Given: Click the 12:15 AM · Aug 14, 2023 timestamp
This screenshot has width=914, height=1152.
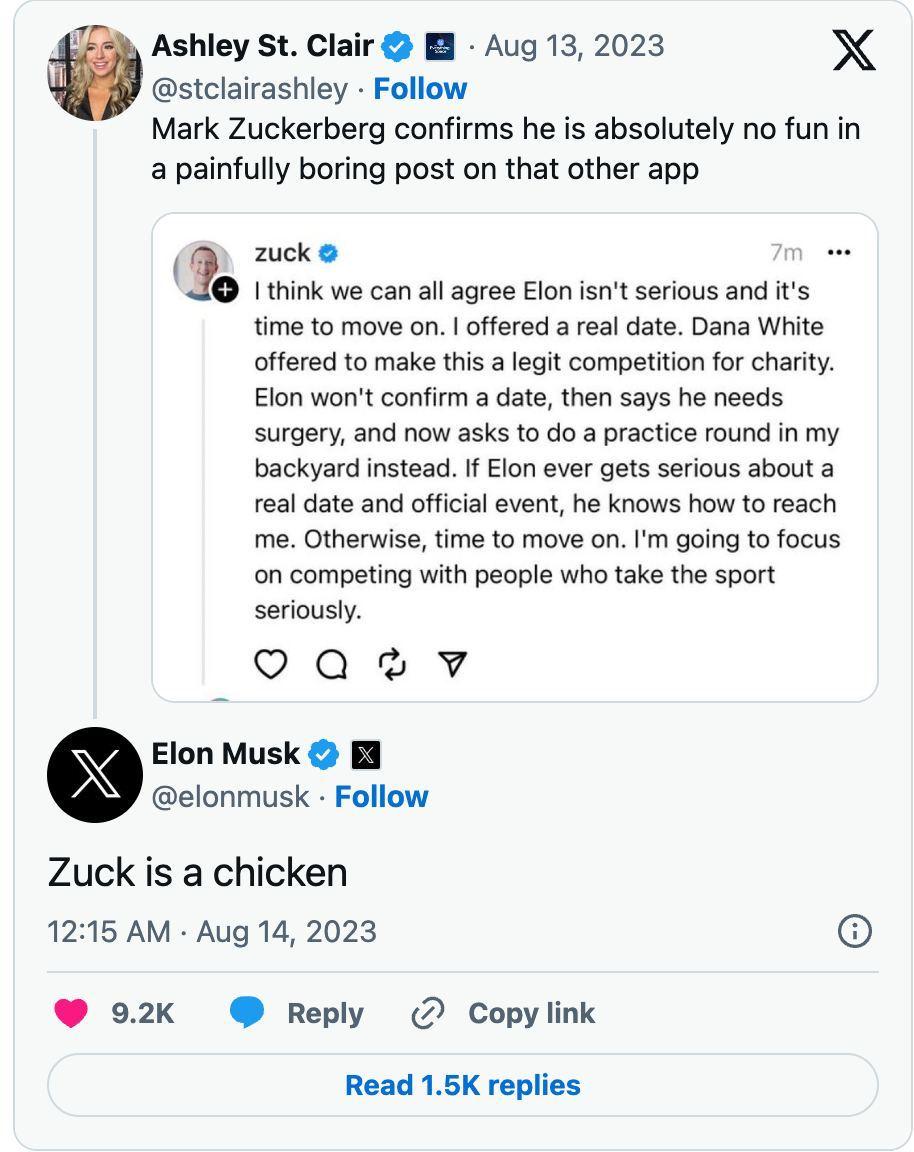Looking at the screenshot, I should [x=212, y=931].
